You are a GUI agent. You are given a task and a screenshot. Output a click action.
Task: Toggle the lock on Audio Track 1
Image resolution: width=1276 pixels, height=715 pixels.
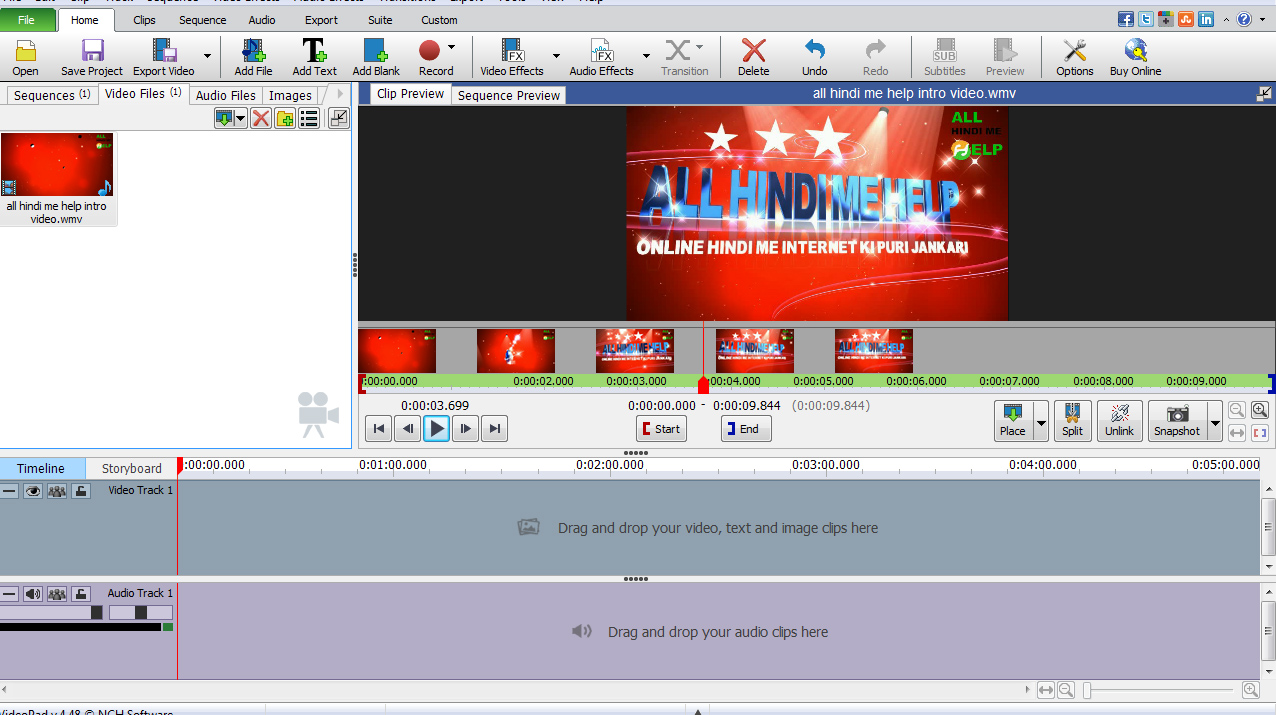click(x=80, y=594)
